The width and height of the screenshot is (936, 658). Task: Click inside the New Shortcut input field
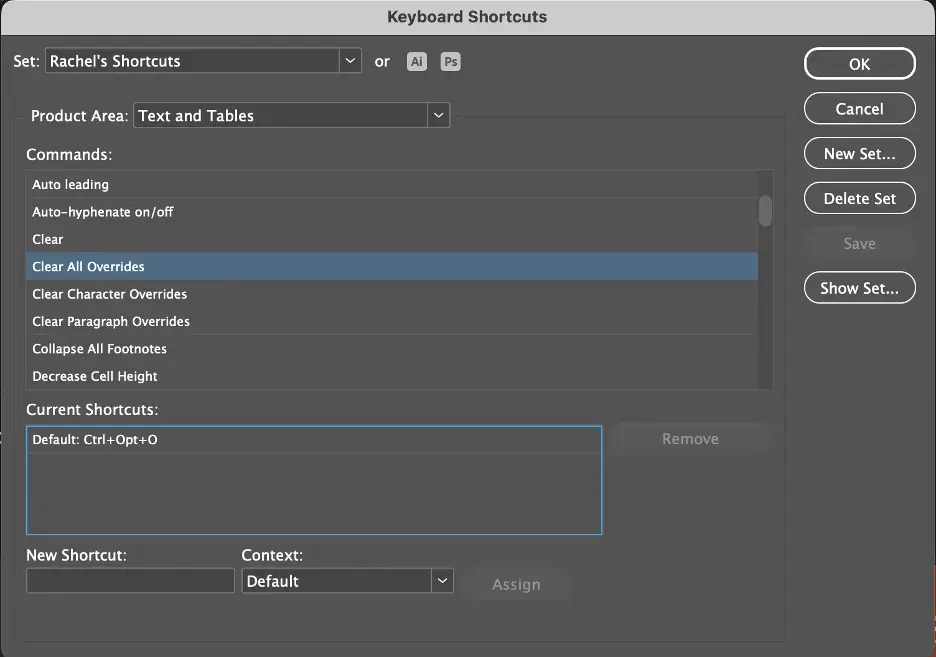pyautogui.click(x=130, y=581)
